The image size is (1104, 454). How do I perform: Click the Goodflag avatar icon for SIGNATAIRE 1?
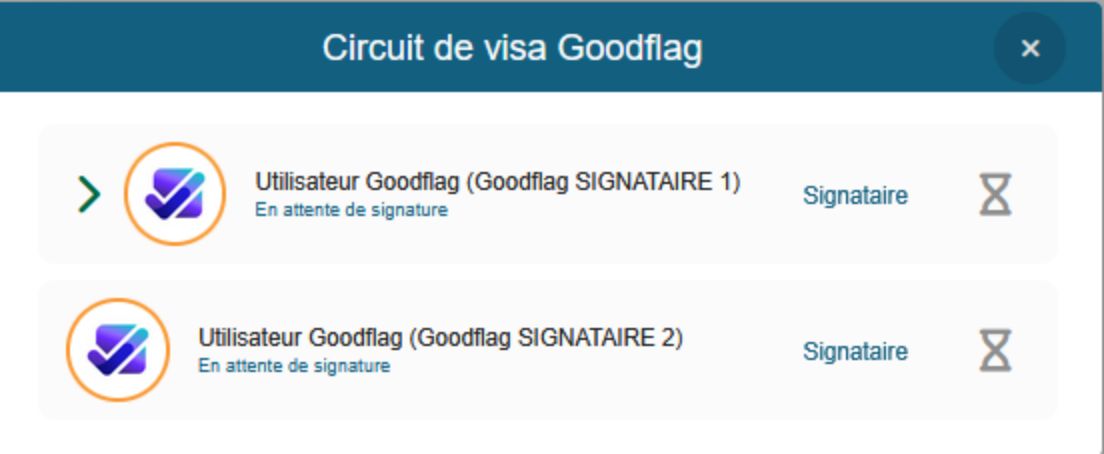click(x=175, y=194)
